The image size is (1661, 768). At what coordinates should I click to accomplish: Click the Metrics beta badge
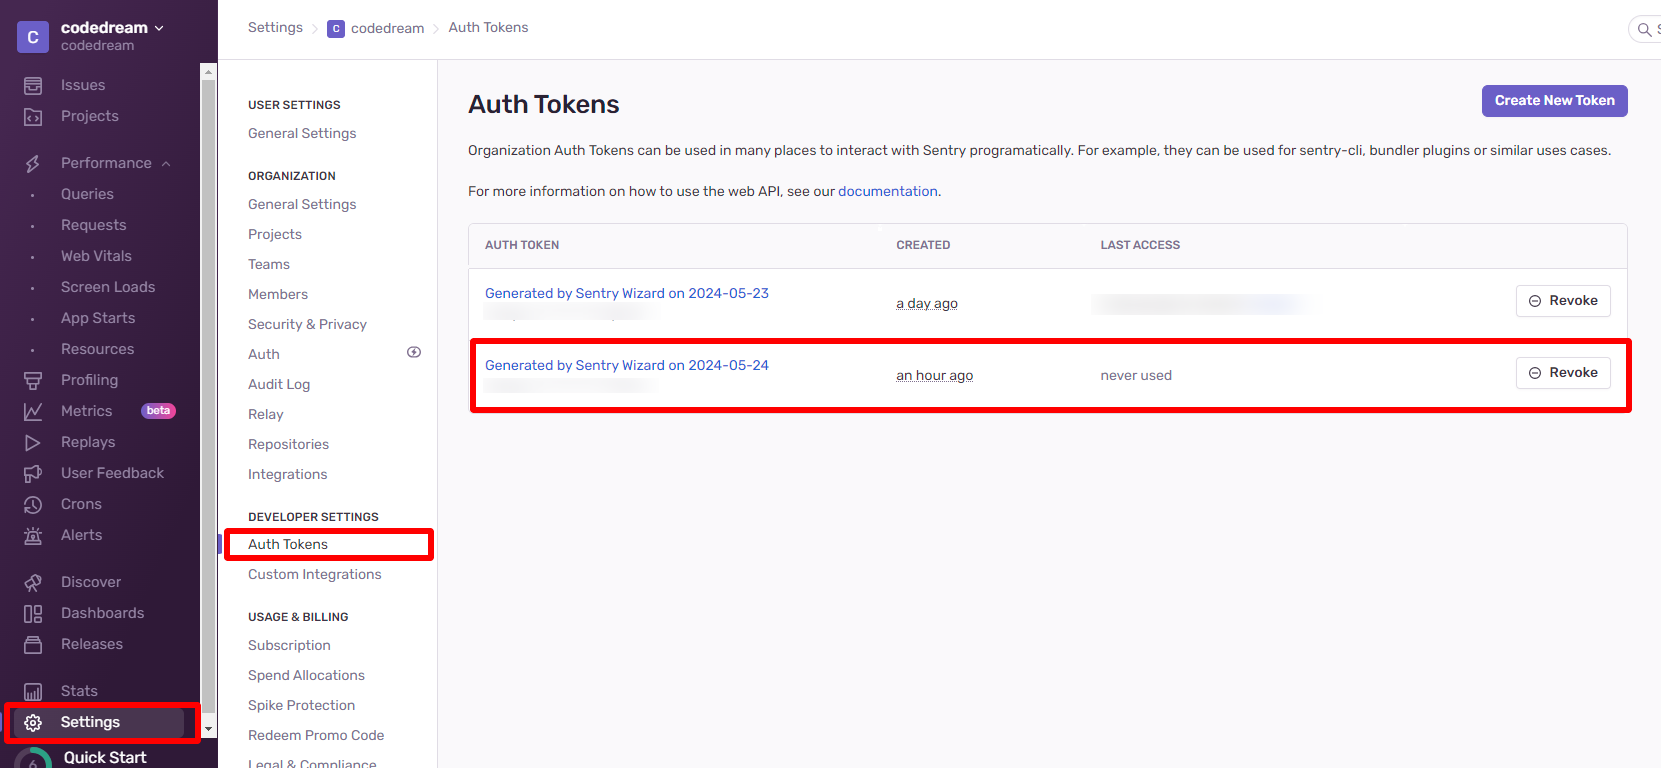pyautogui.click(x=158, y=411)
